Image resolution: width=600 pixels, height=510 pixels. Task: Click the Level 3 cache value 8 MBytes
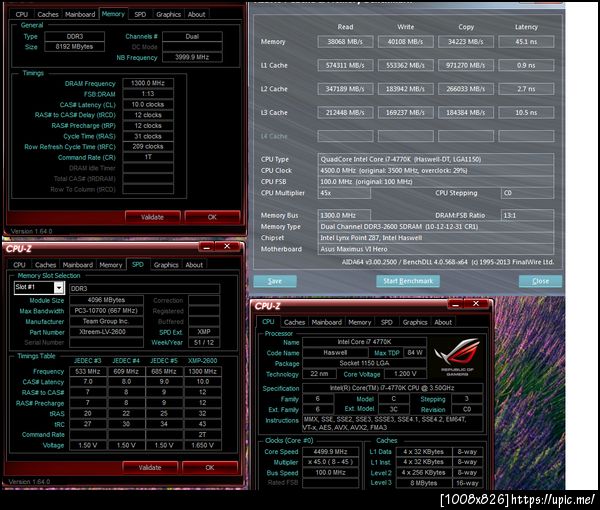pyautogui.click(x=424, y=483)
